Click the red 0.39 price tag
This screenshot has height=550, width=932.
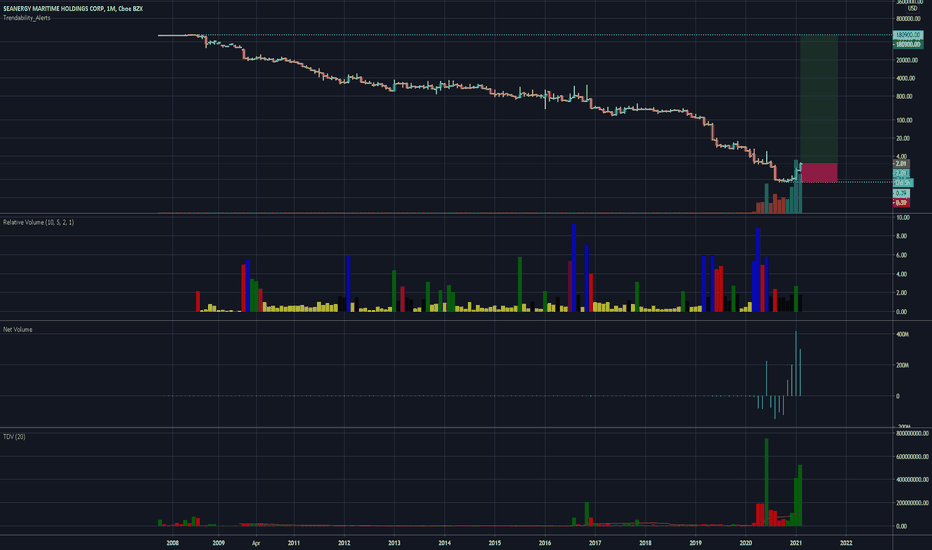pos(901,203)
